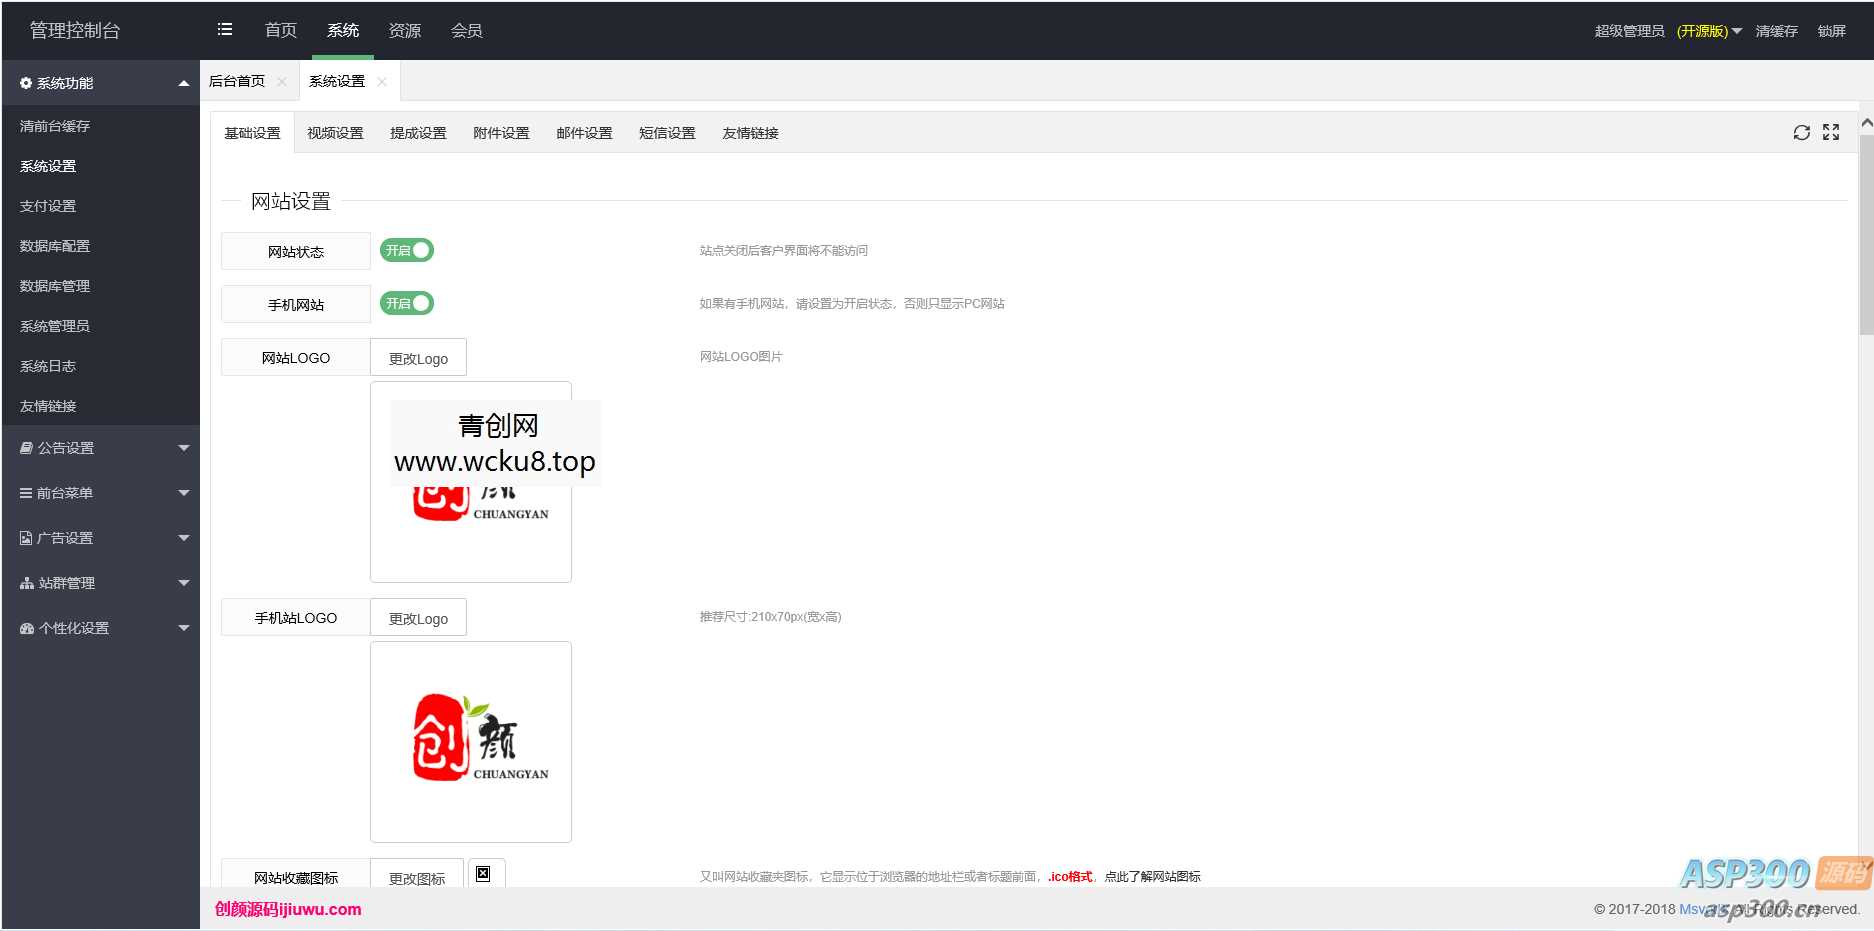Viewport: 1874px width, 931px height.
Task: Click the book icon next to 公告设置
Action: [x=25, y=448]
